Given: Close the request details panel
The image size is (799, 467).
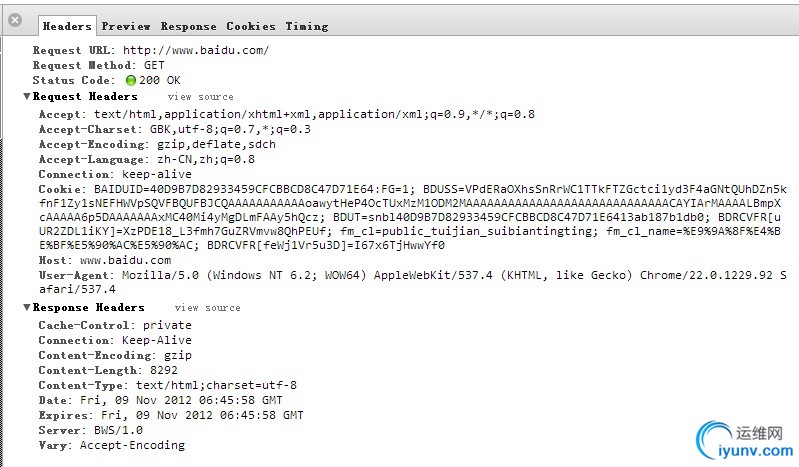Looking at the screenshot, I should point(15,20).
